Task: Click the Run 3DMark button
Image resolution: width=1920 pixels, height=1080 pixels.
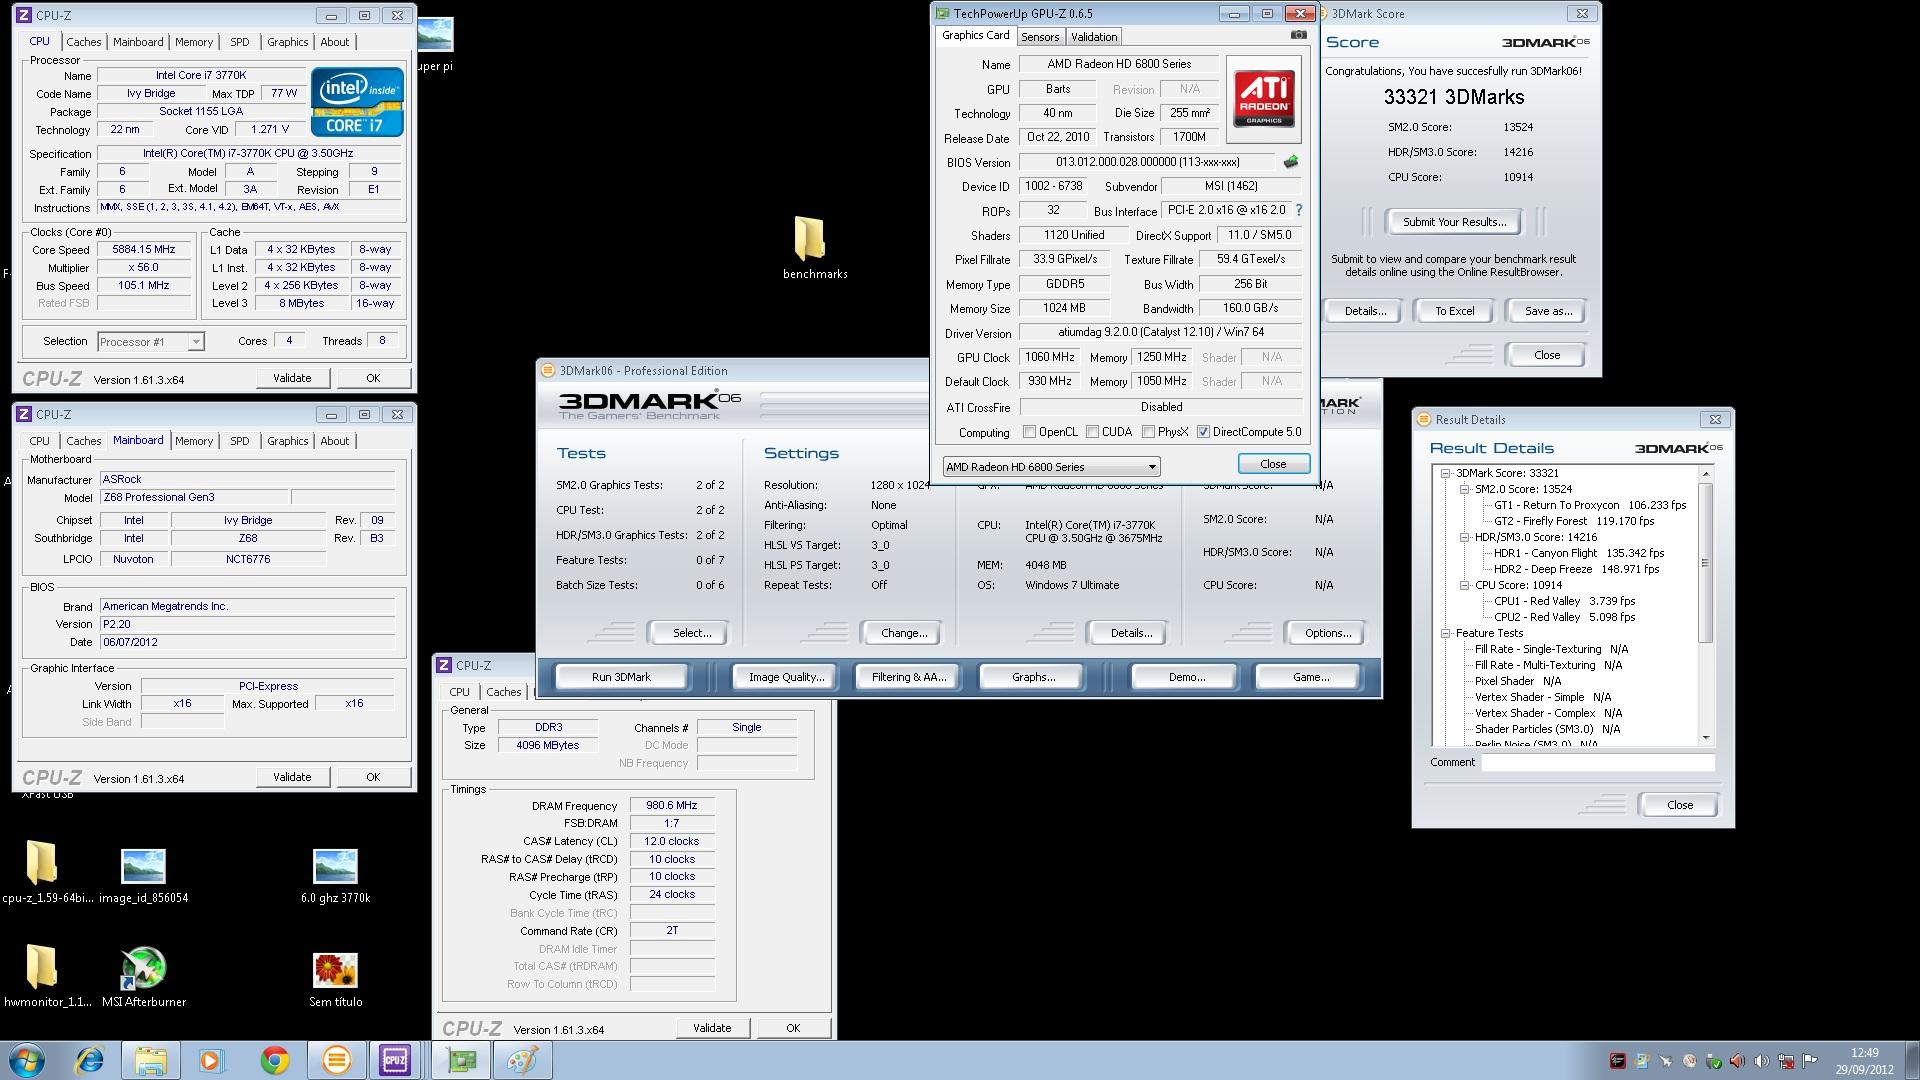Action: point(621,677)
